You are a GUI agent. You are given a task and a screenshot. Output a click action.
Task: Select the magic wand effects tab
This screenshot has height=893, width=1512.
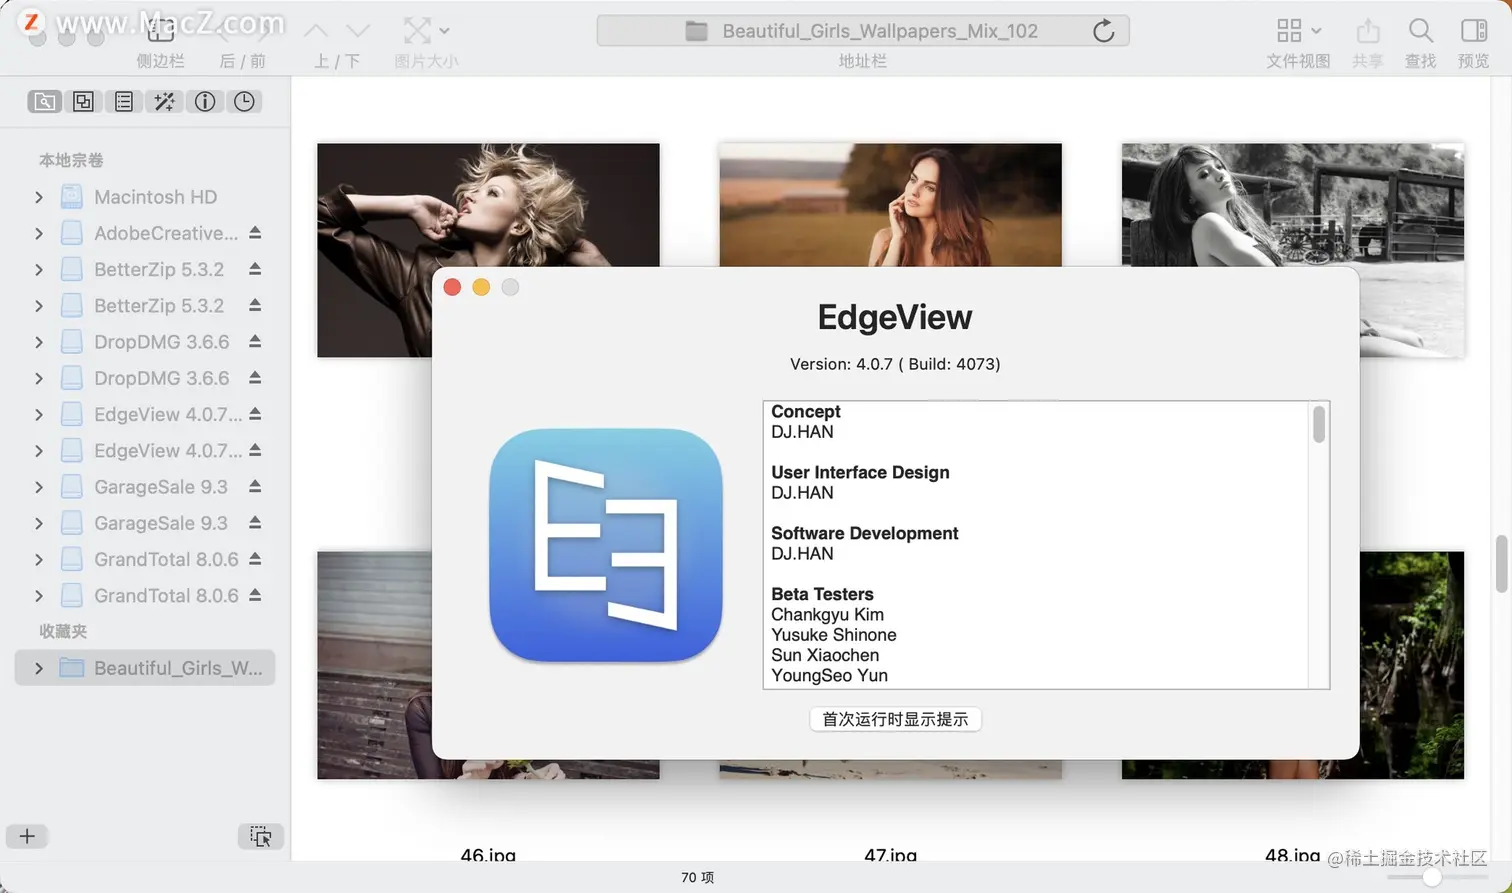(164, 102)
